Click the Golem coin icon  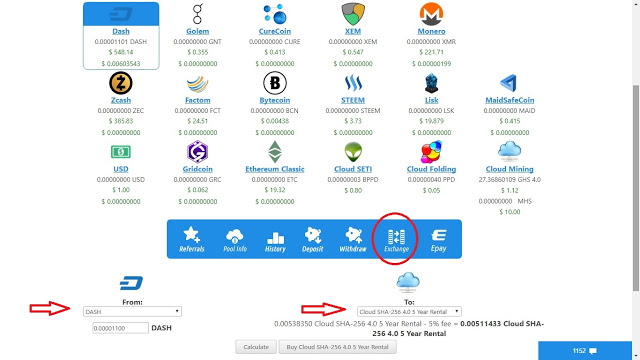pyautogui.click(x=198, y=14)
